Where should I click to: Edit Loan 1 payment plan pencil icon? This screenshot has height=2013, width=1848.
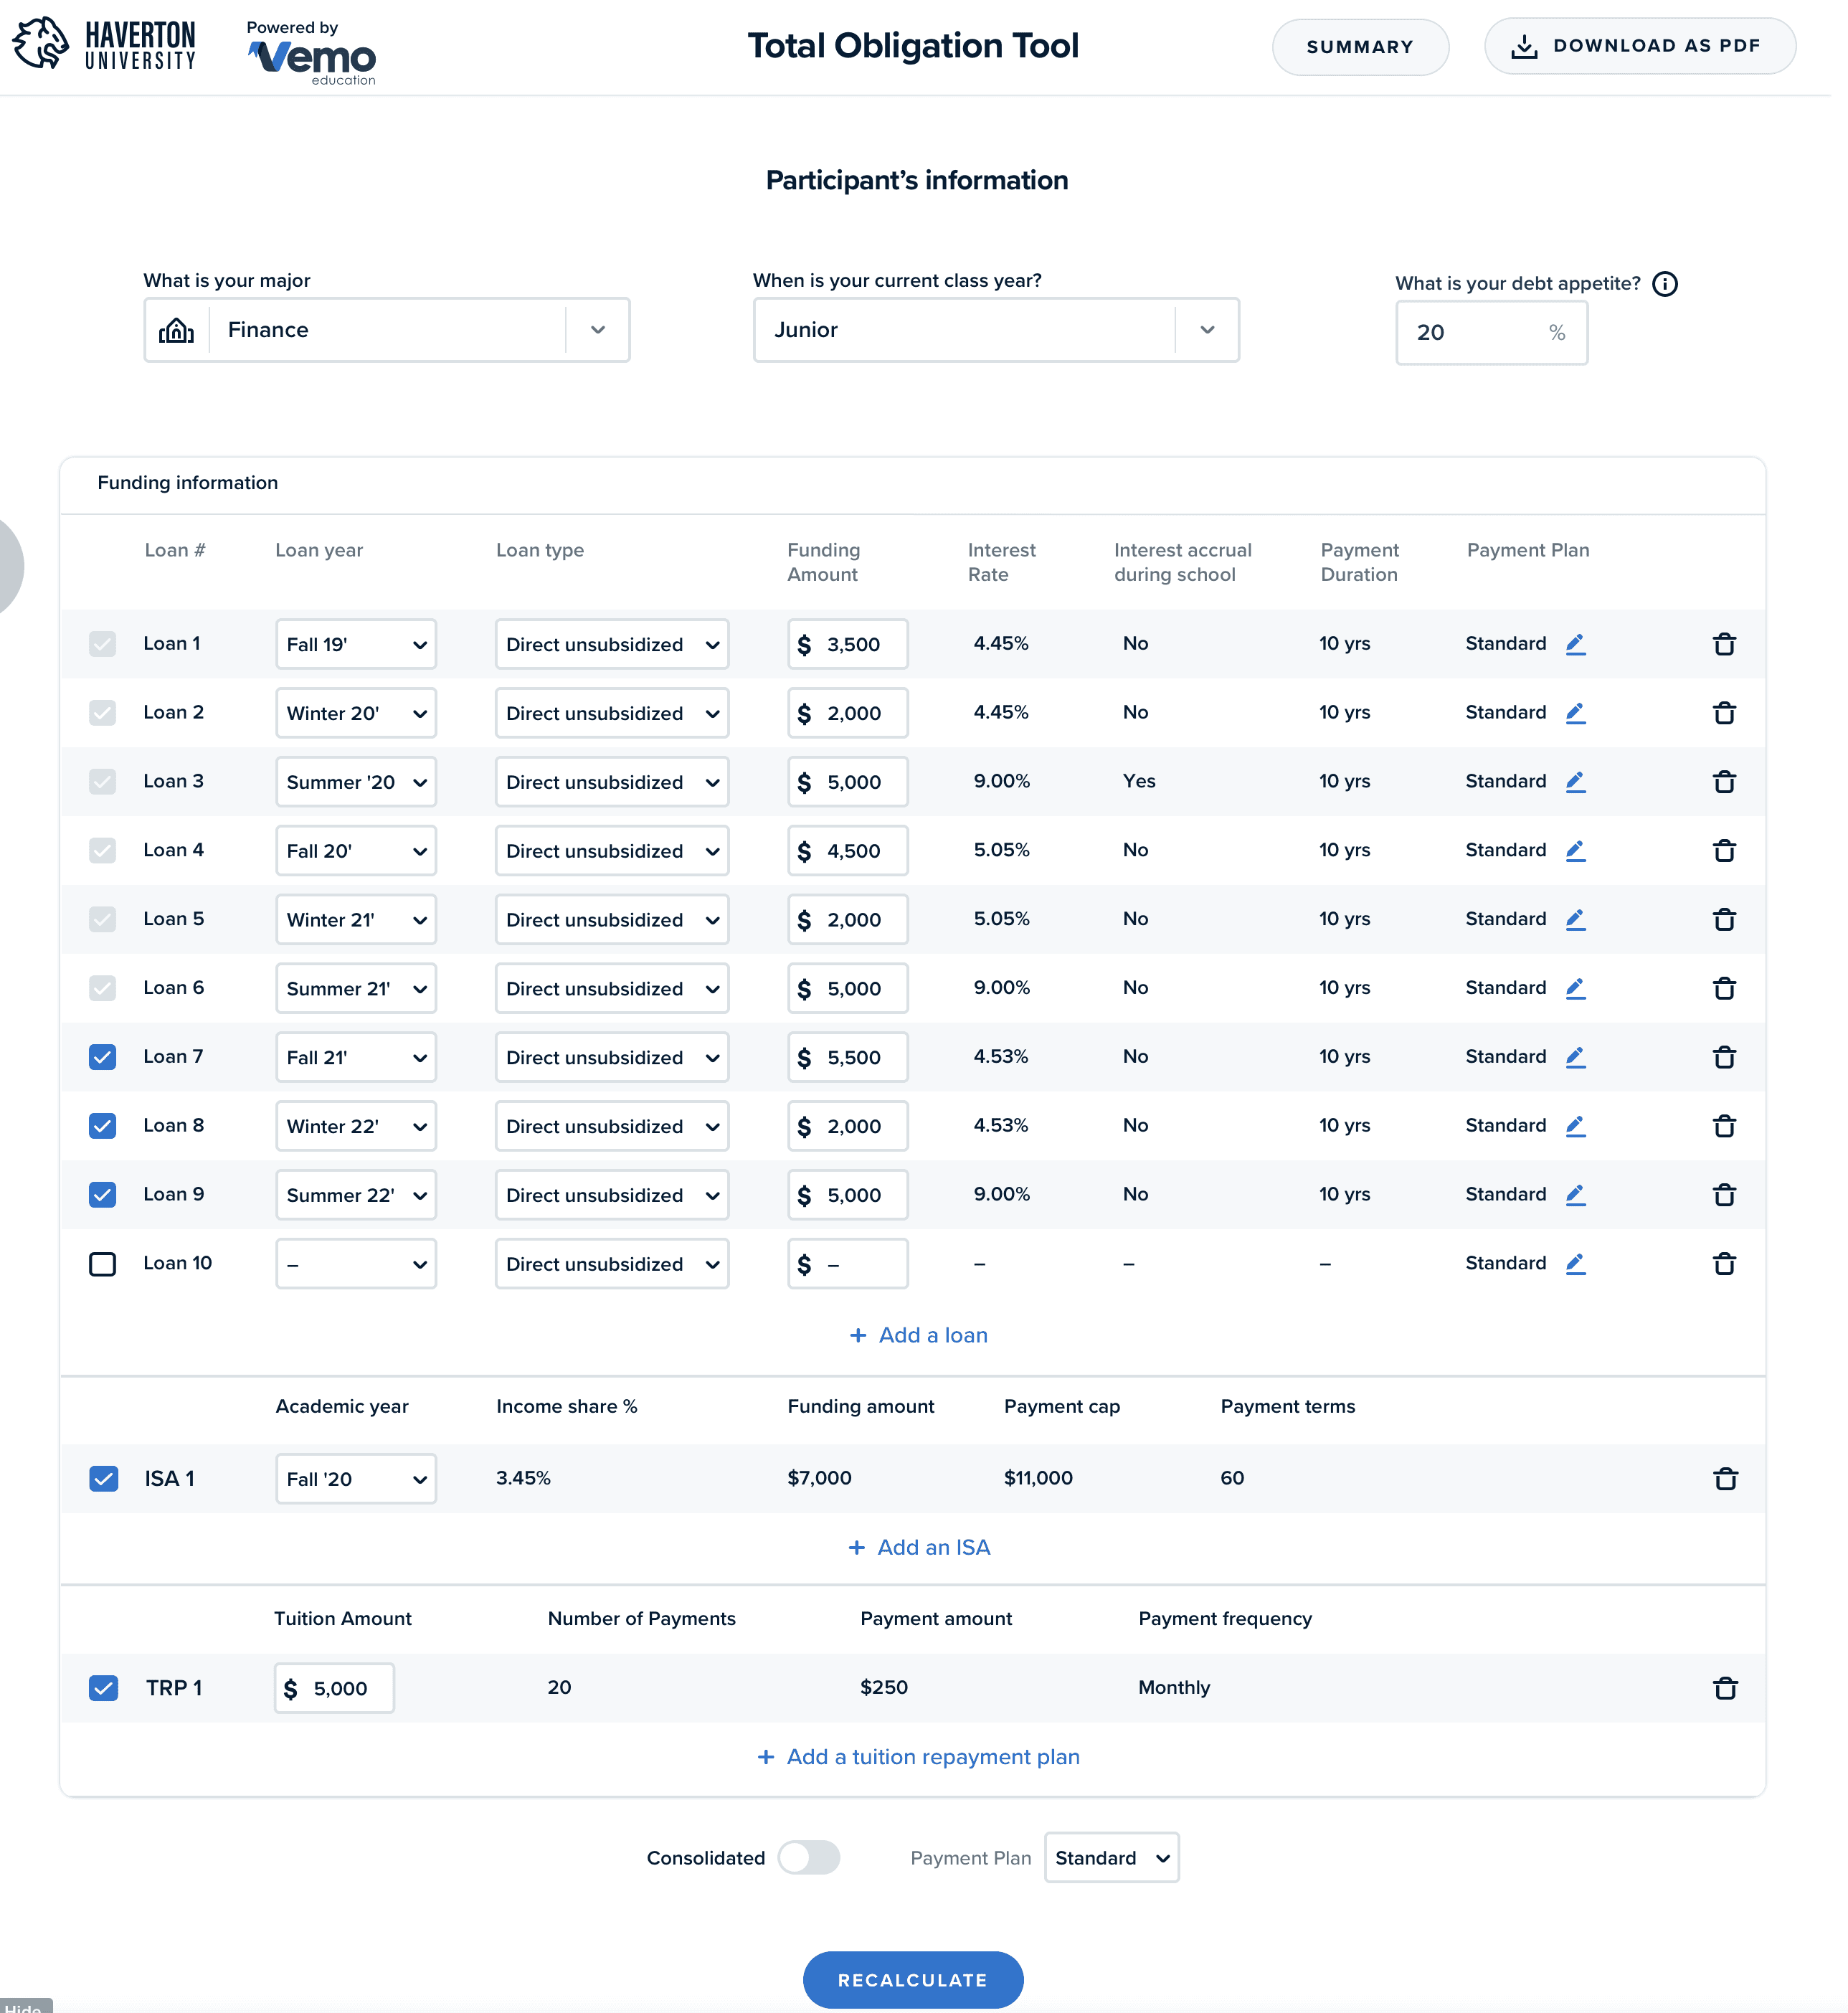pyautogui.click(x=1590, y=650)
